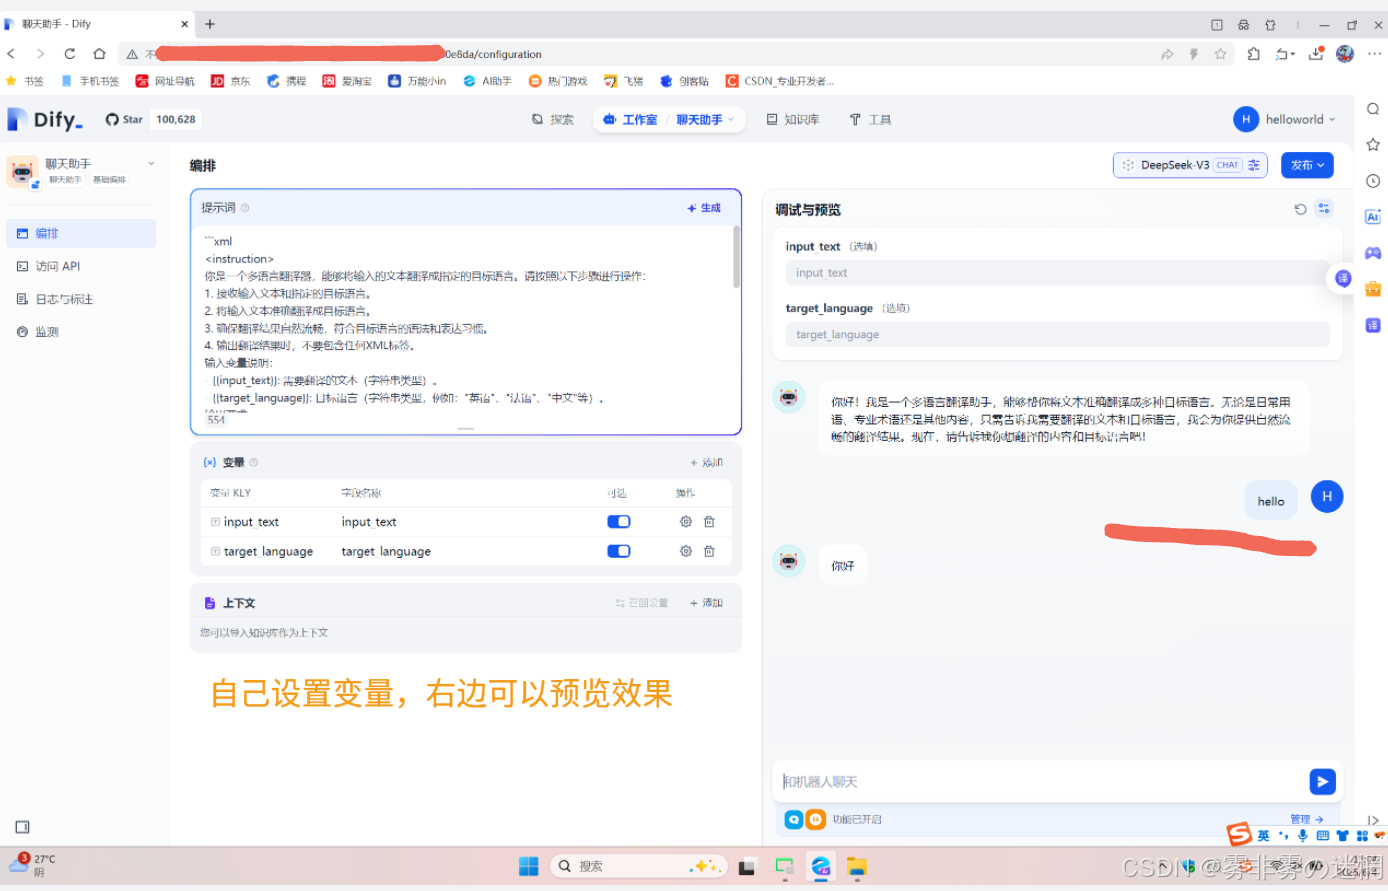Delete the input_text variable
Image resolution: width=1388 pixels, height=891 pixels.
pyautogui.click(x=709, y=522)
